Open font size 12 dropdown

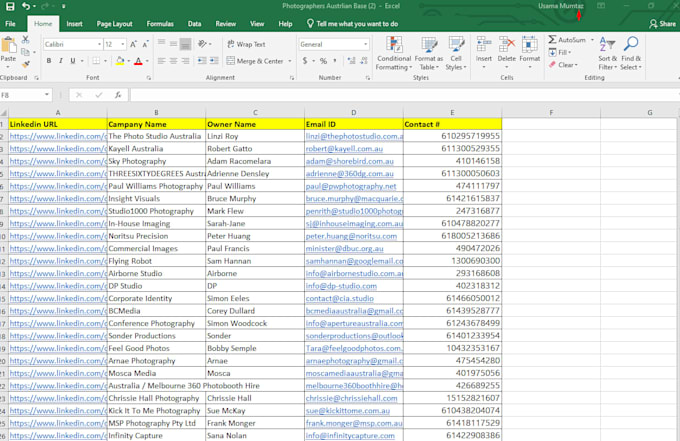click(123, 44)
